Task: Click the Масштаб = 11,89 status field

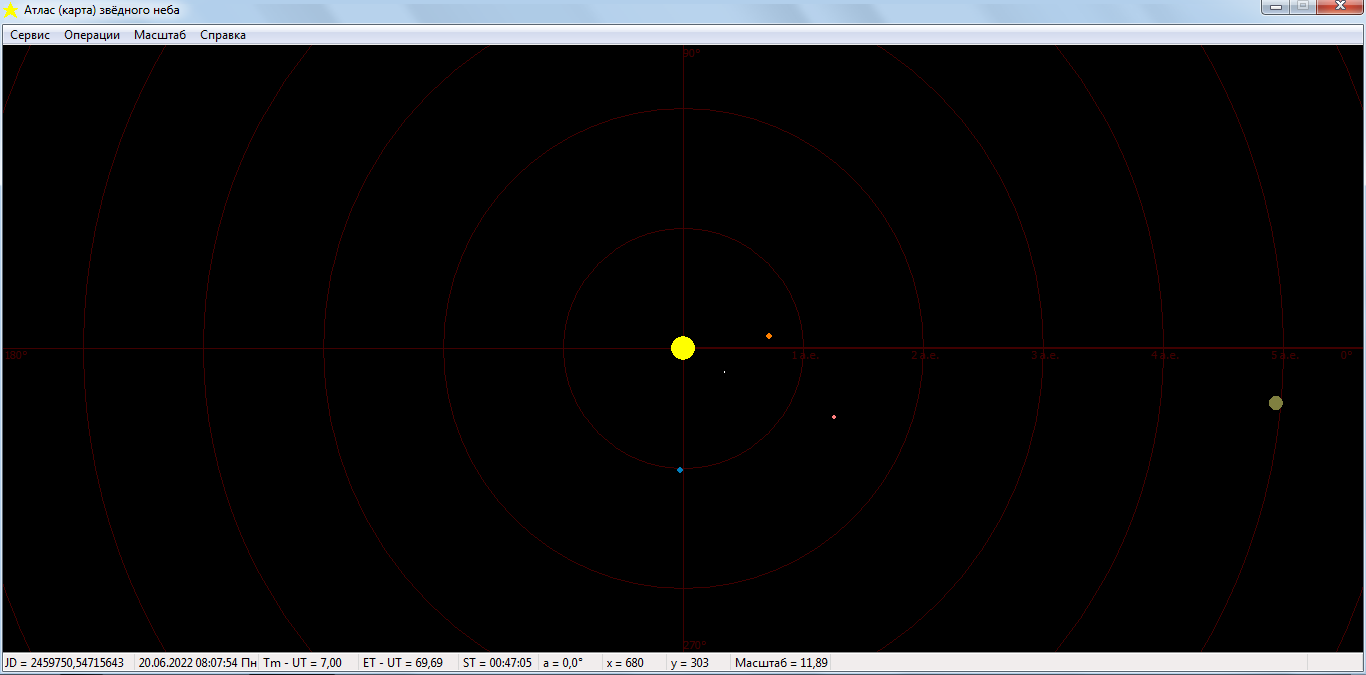Action: [781, 663]
